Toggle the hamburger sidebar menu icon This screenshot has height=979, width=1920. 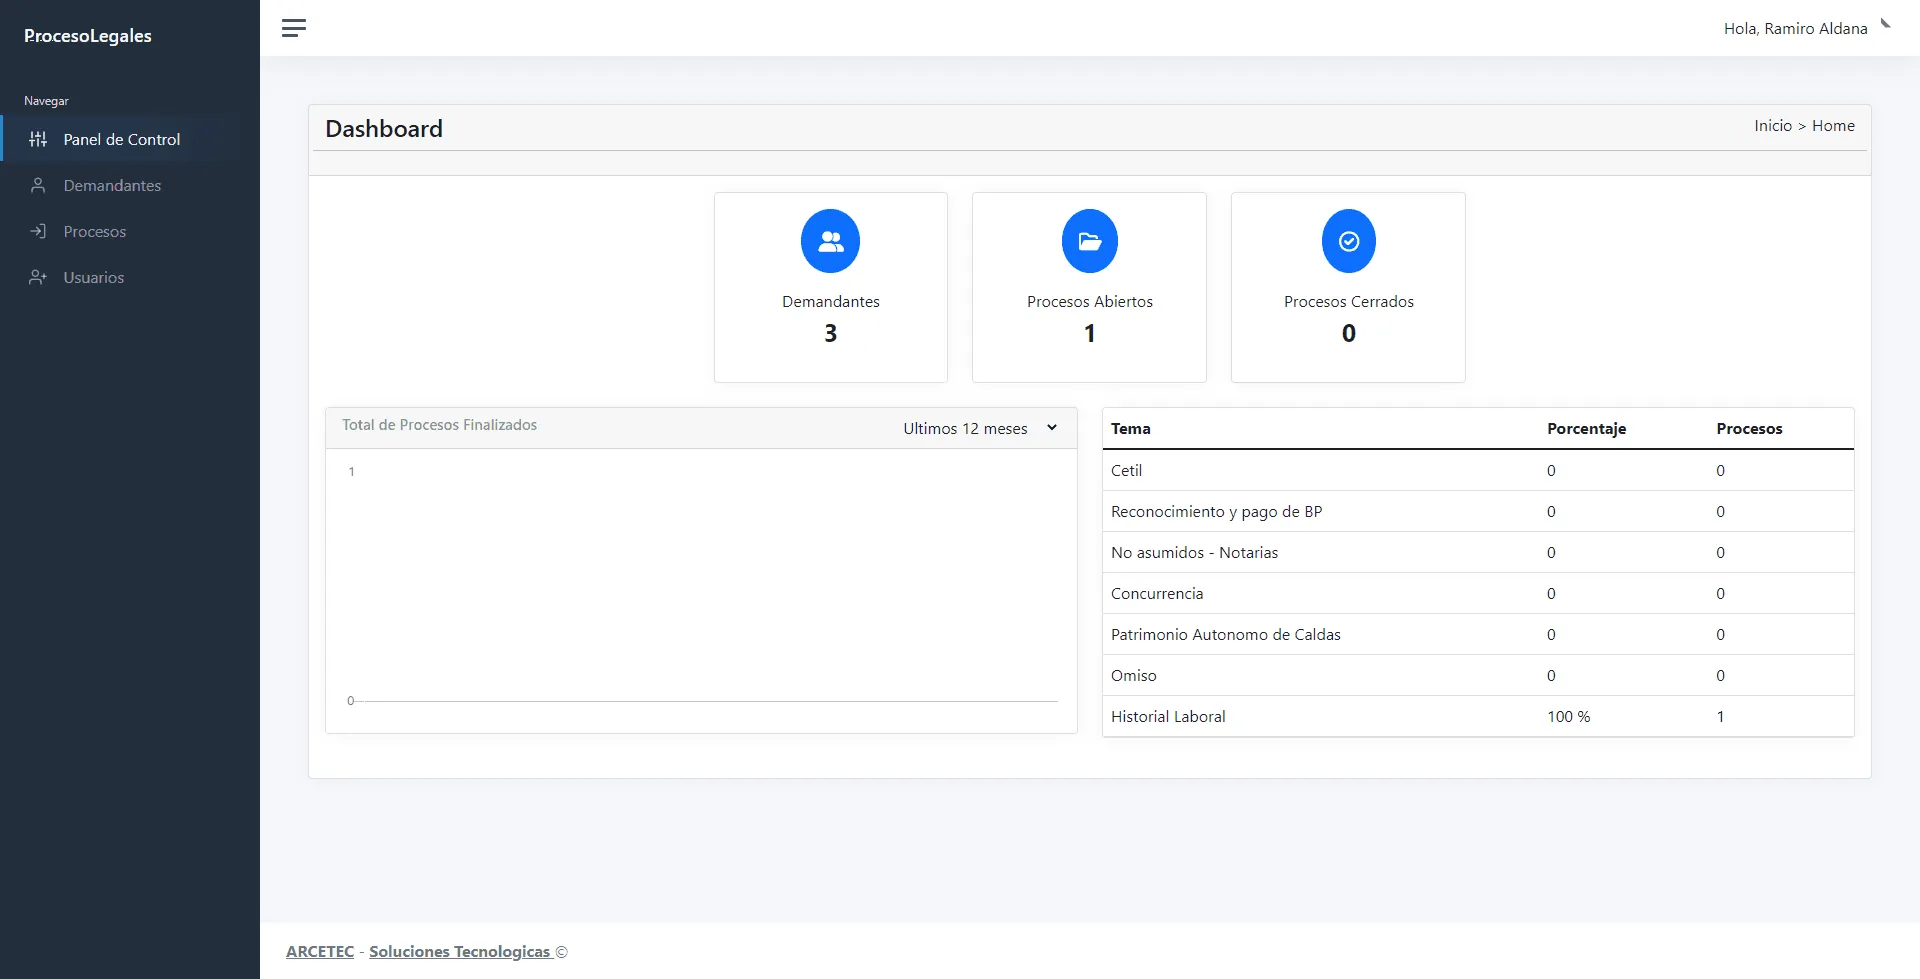tap(293, 28)
